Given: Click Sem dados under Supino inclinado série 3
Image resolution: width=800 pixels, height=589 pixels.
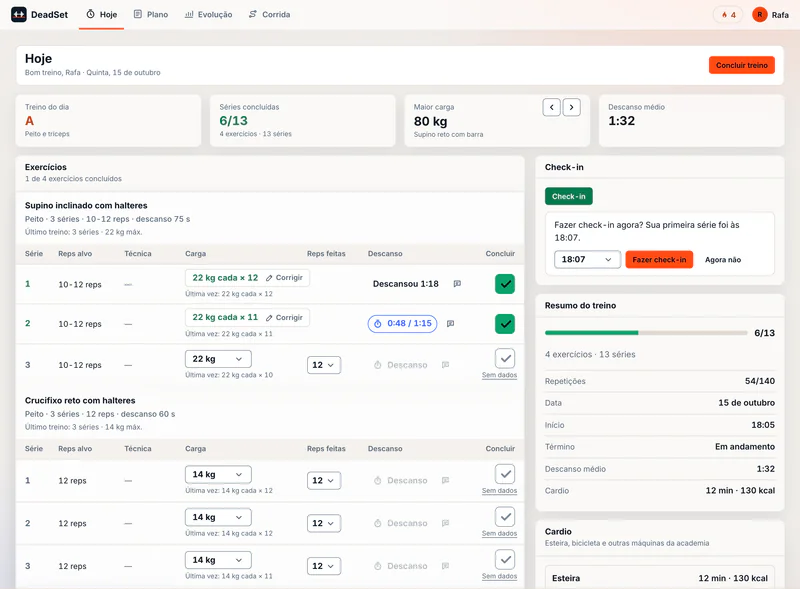Looking at the screenshot, I should click(x=499, y=375).
